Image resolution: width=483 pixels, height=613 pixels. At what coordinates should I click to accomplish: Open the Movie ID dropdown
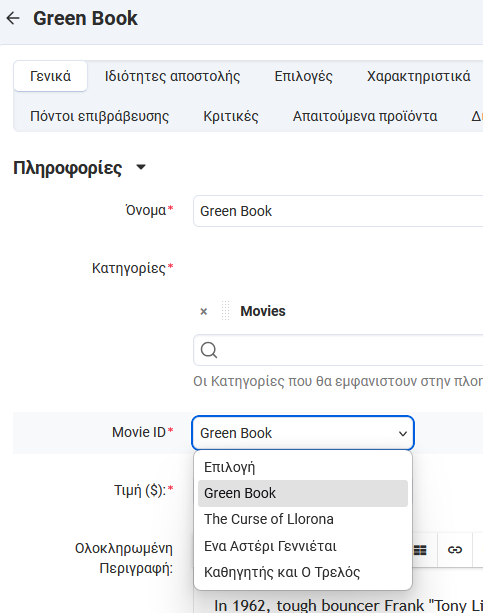303,433
